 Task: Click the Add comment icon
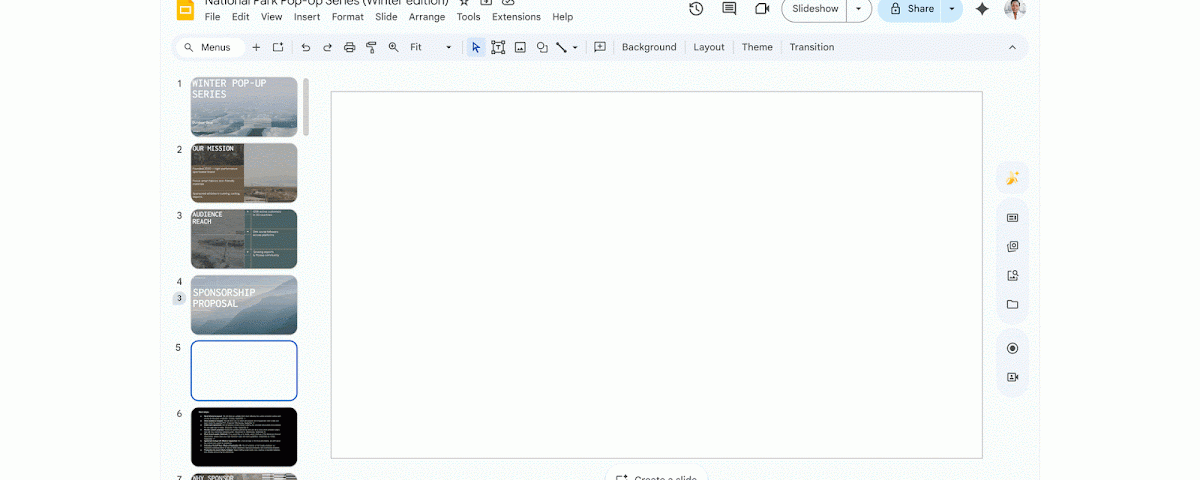600,47
